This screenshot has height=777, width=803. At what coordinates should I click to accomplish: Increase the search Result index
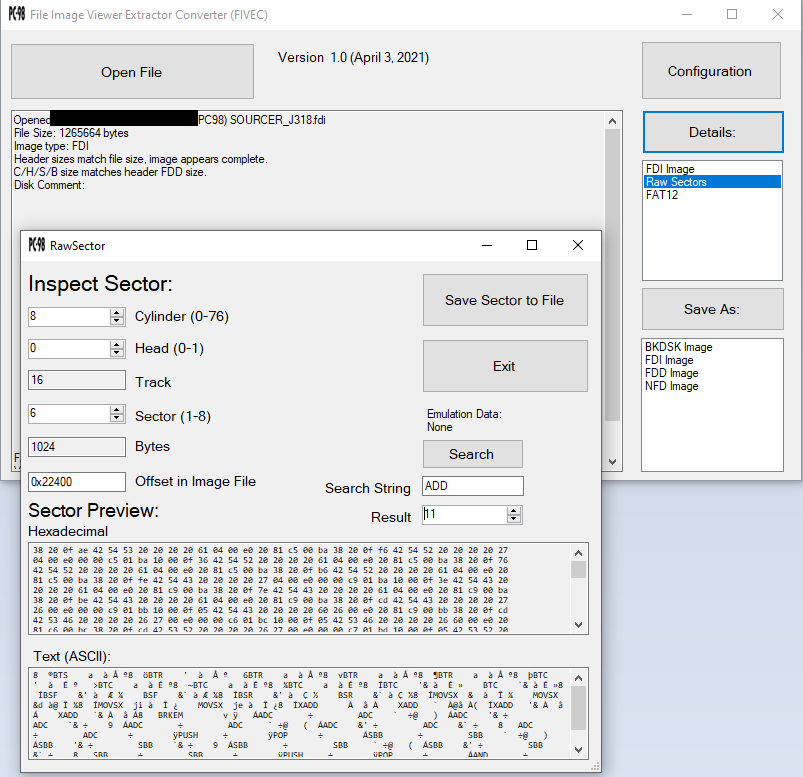click(514, 511)
